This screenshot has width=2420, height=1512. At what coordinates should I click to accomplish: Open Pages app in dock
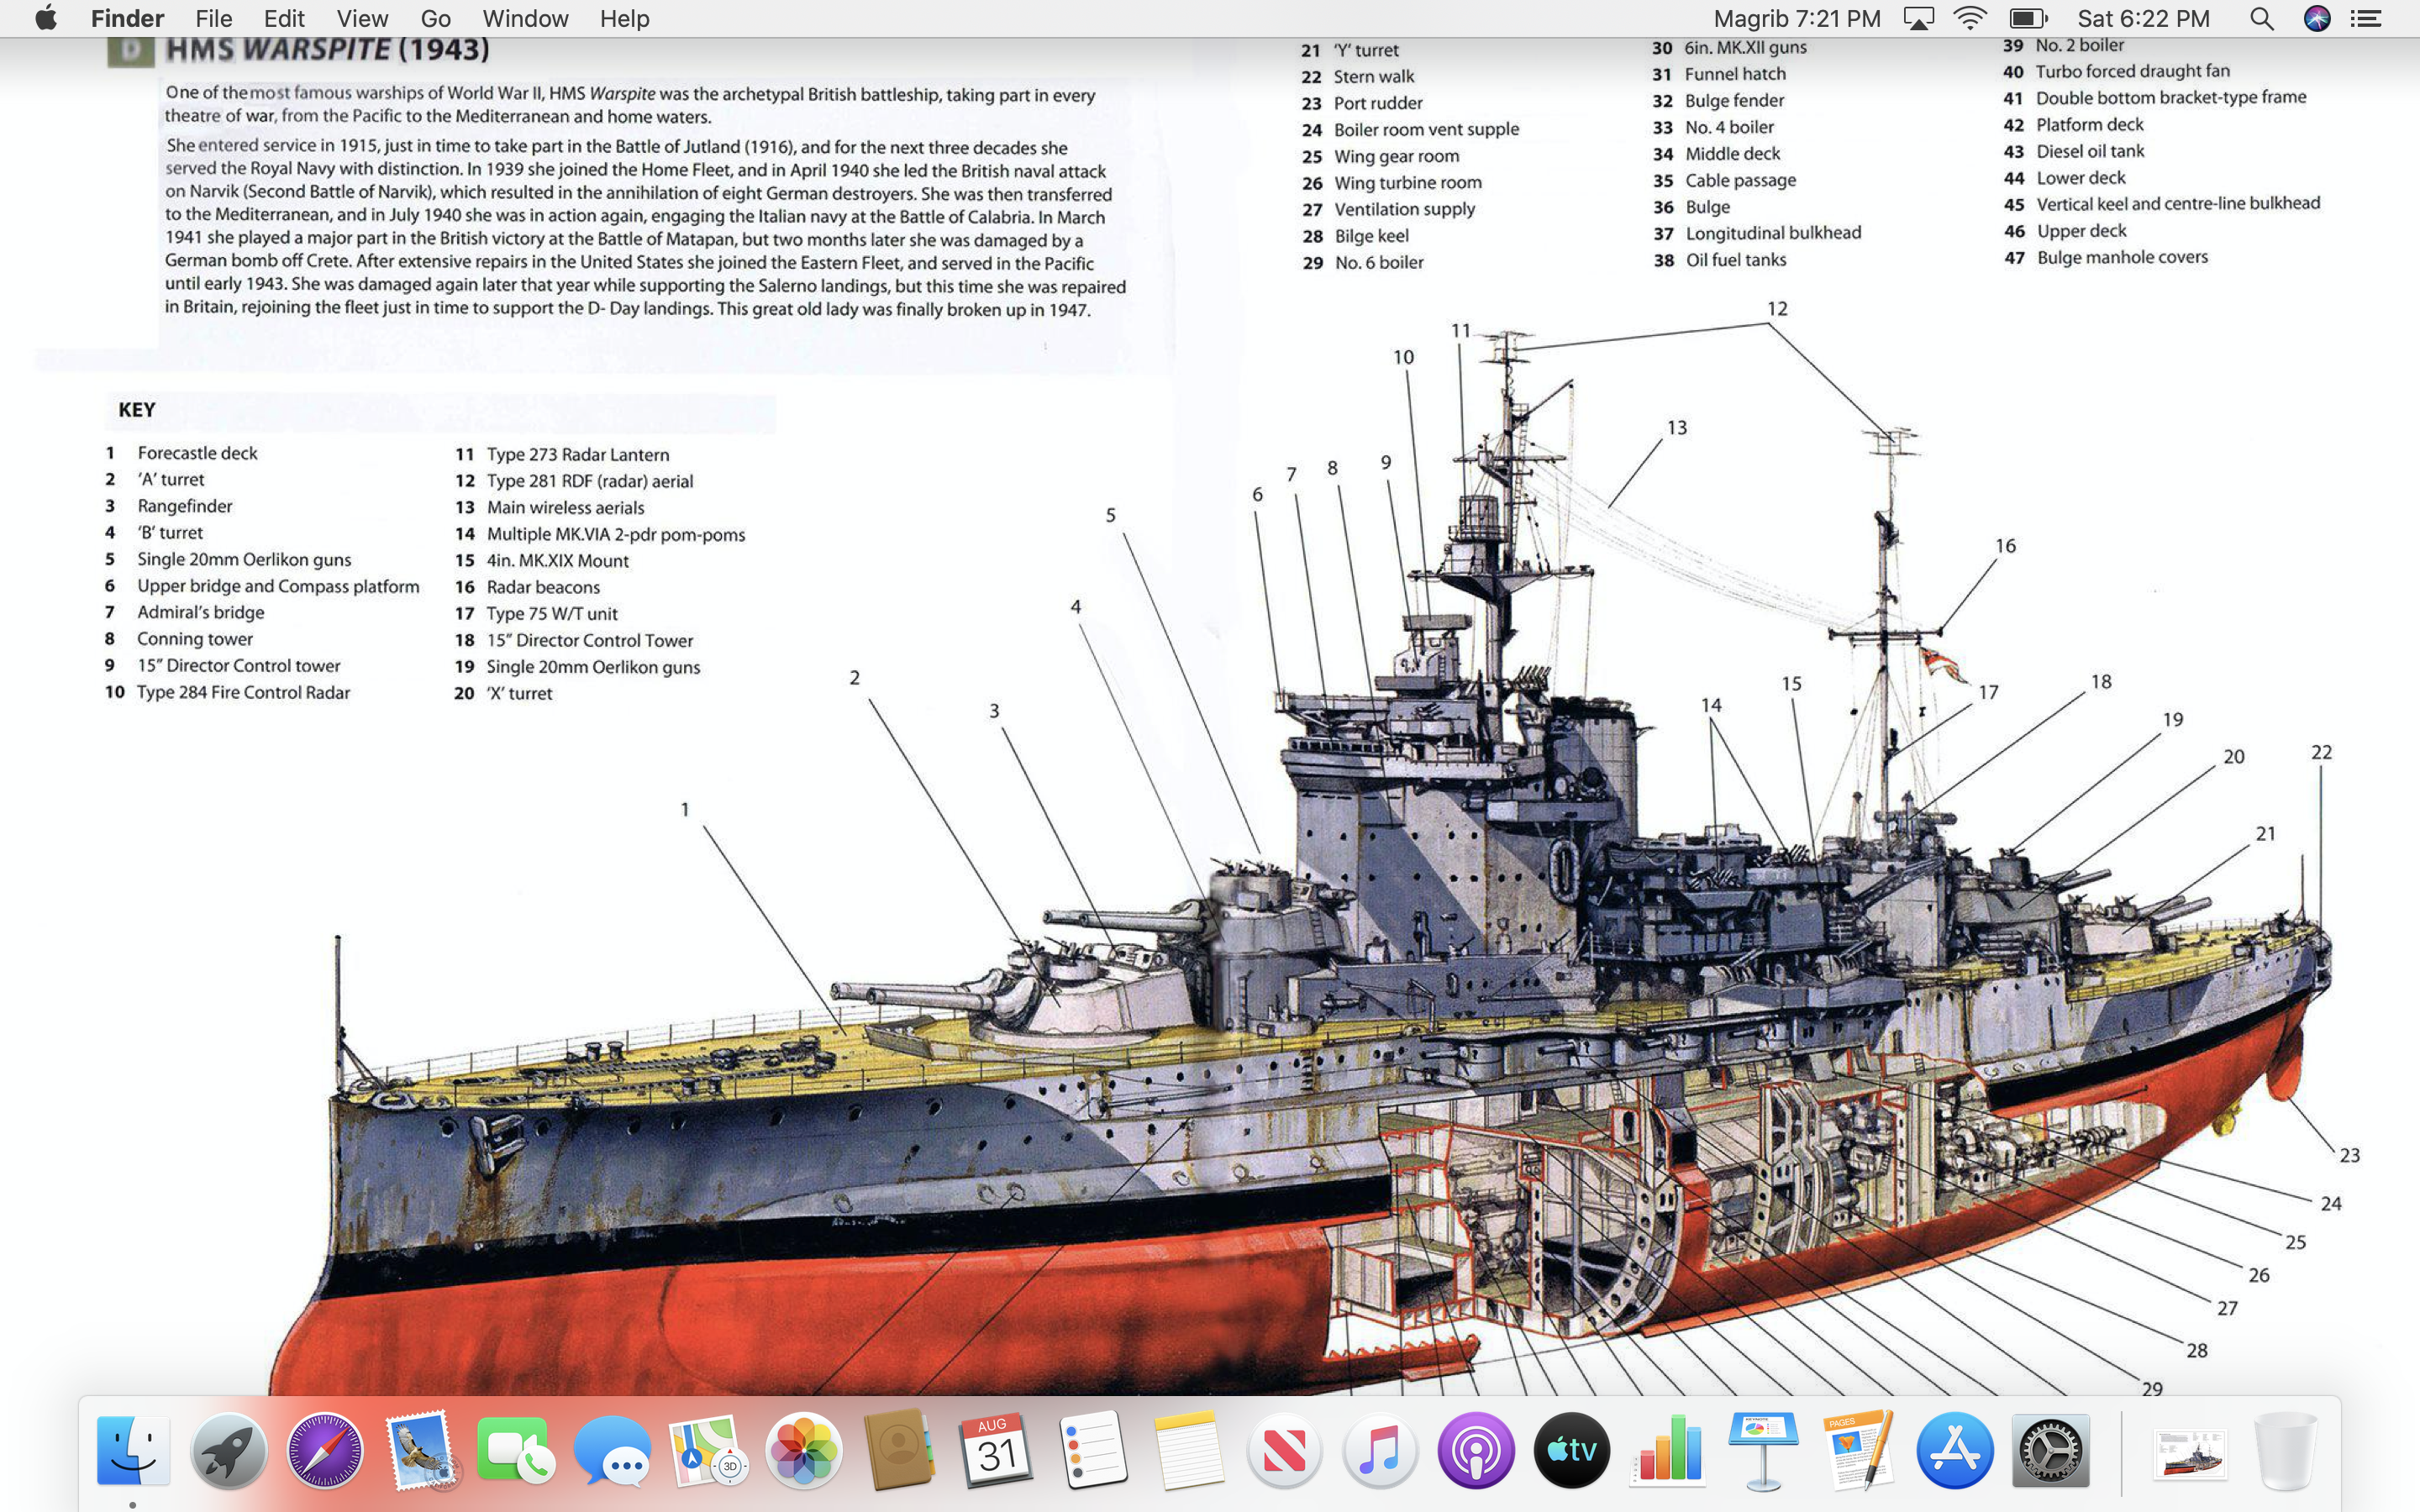coord(1860,1450)
